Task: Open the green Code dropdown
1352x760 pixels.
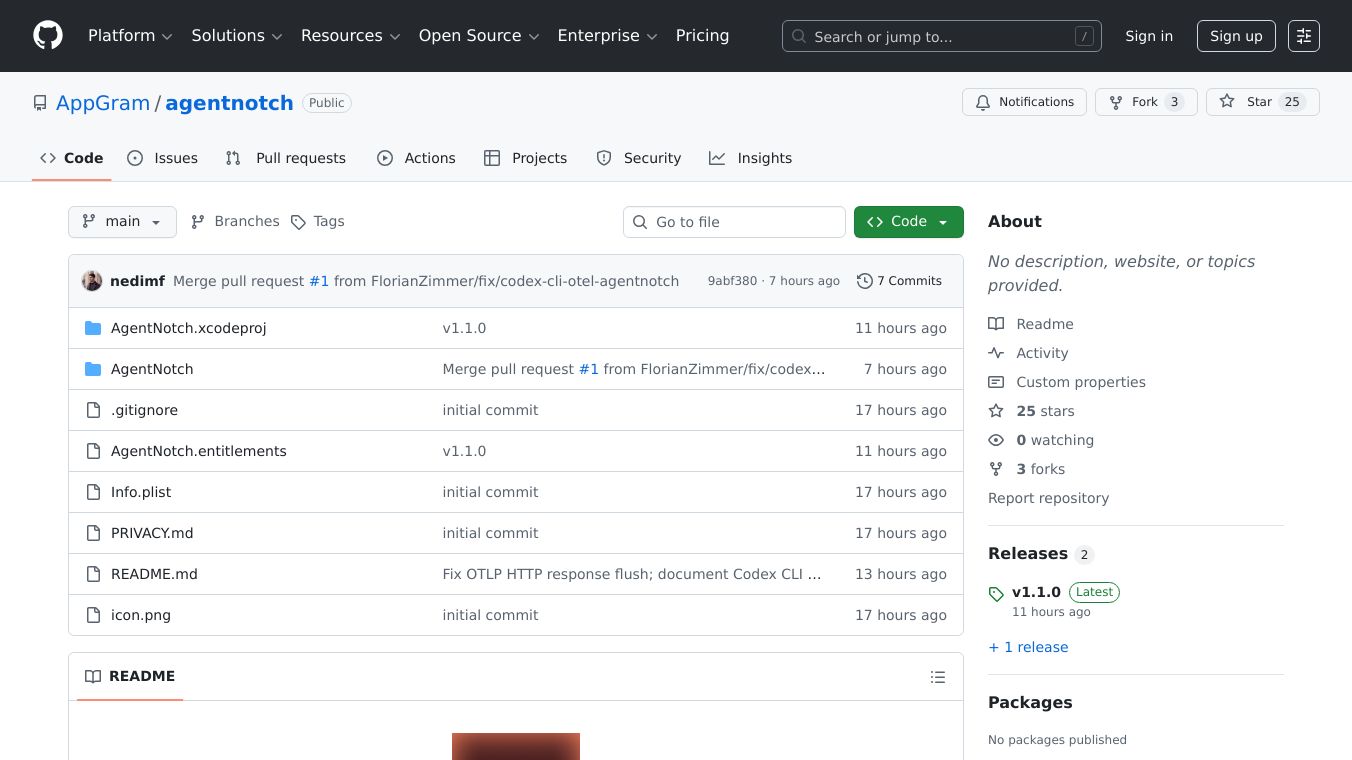Action: (x=908, y=222)
